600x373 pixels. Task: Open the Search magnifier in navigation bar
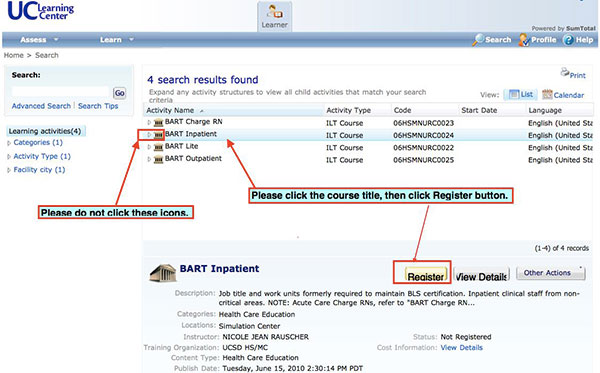click(478, 39)
